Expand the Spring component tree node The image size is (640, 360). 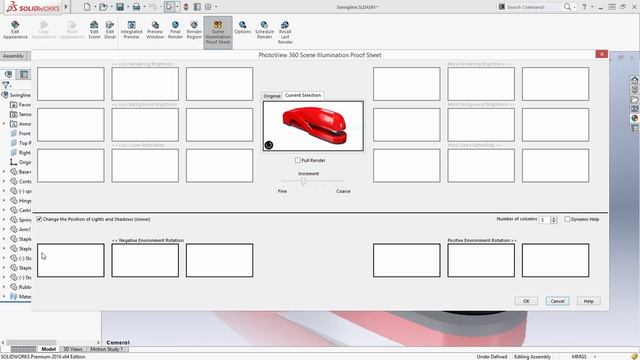point(4,220)
